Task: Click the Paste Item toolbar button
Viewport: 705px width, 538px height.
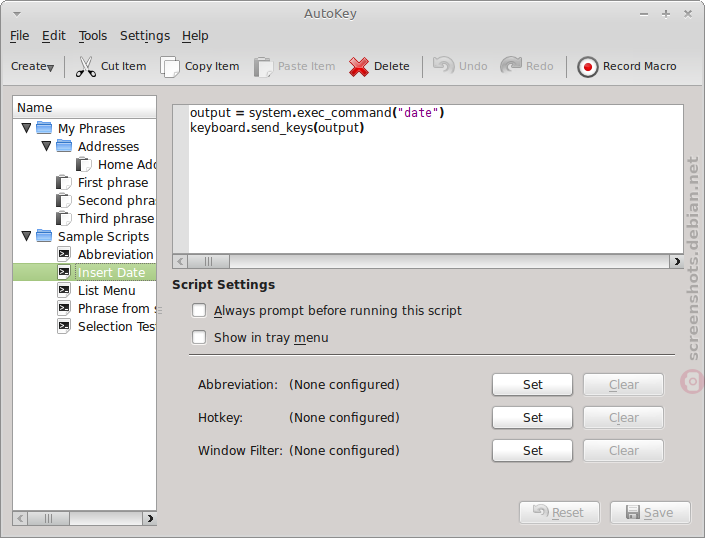Action: (x=295, y=67)
